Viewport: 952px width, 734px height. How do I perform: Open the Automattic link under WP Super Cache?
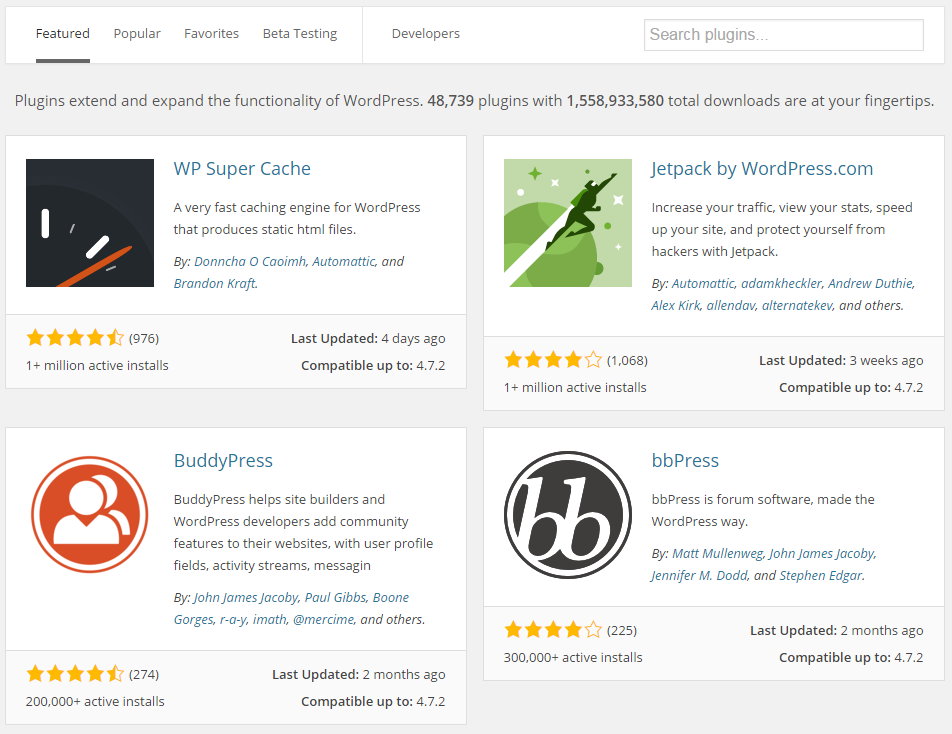point(344,261)
